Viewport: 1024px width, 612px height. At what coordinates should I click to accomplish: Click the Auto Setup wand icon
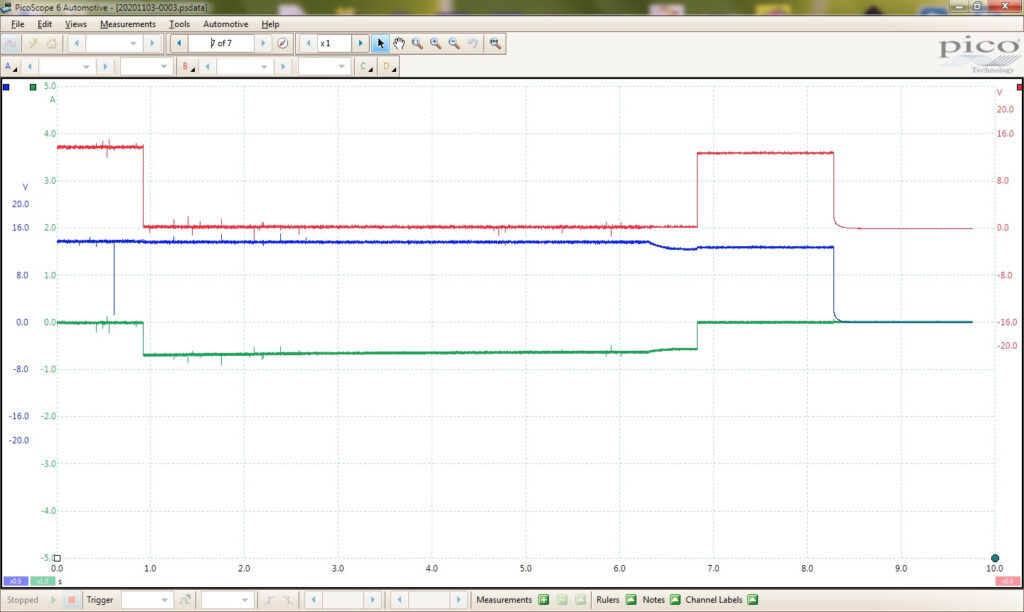[x=32, y=44]
